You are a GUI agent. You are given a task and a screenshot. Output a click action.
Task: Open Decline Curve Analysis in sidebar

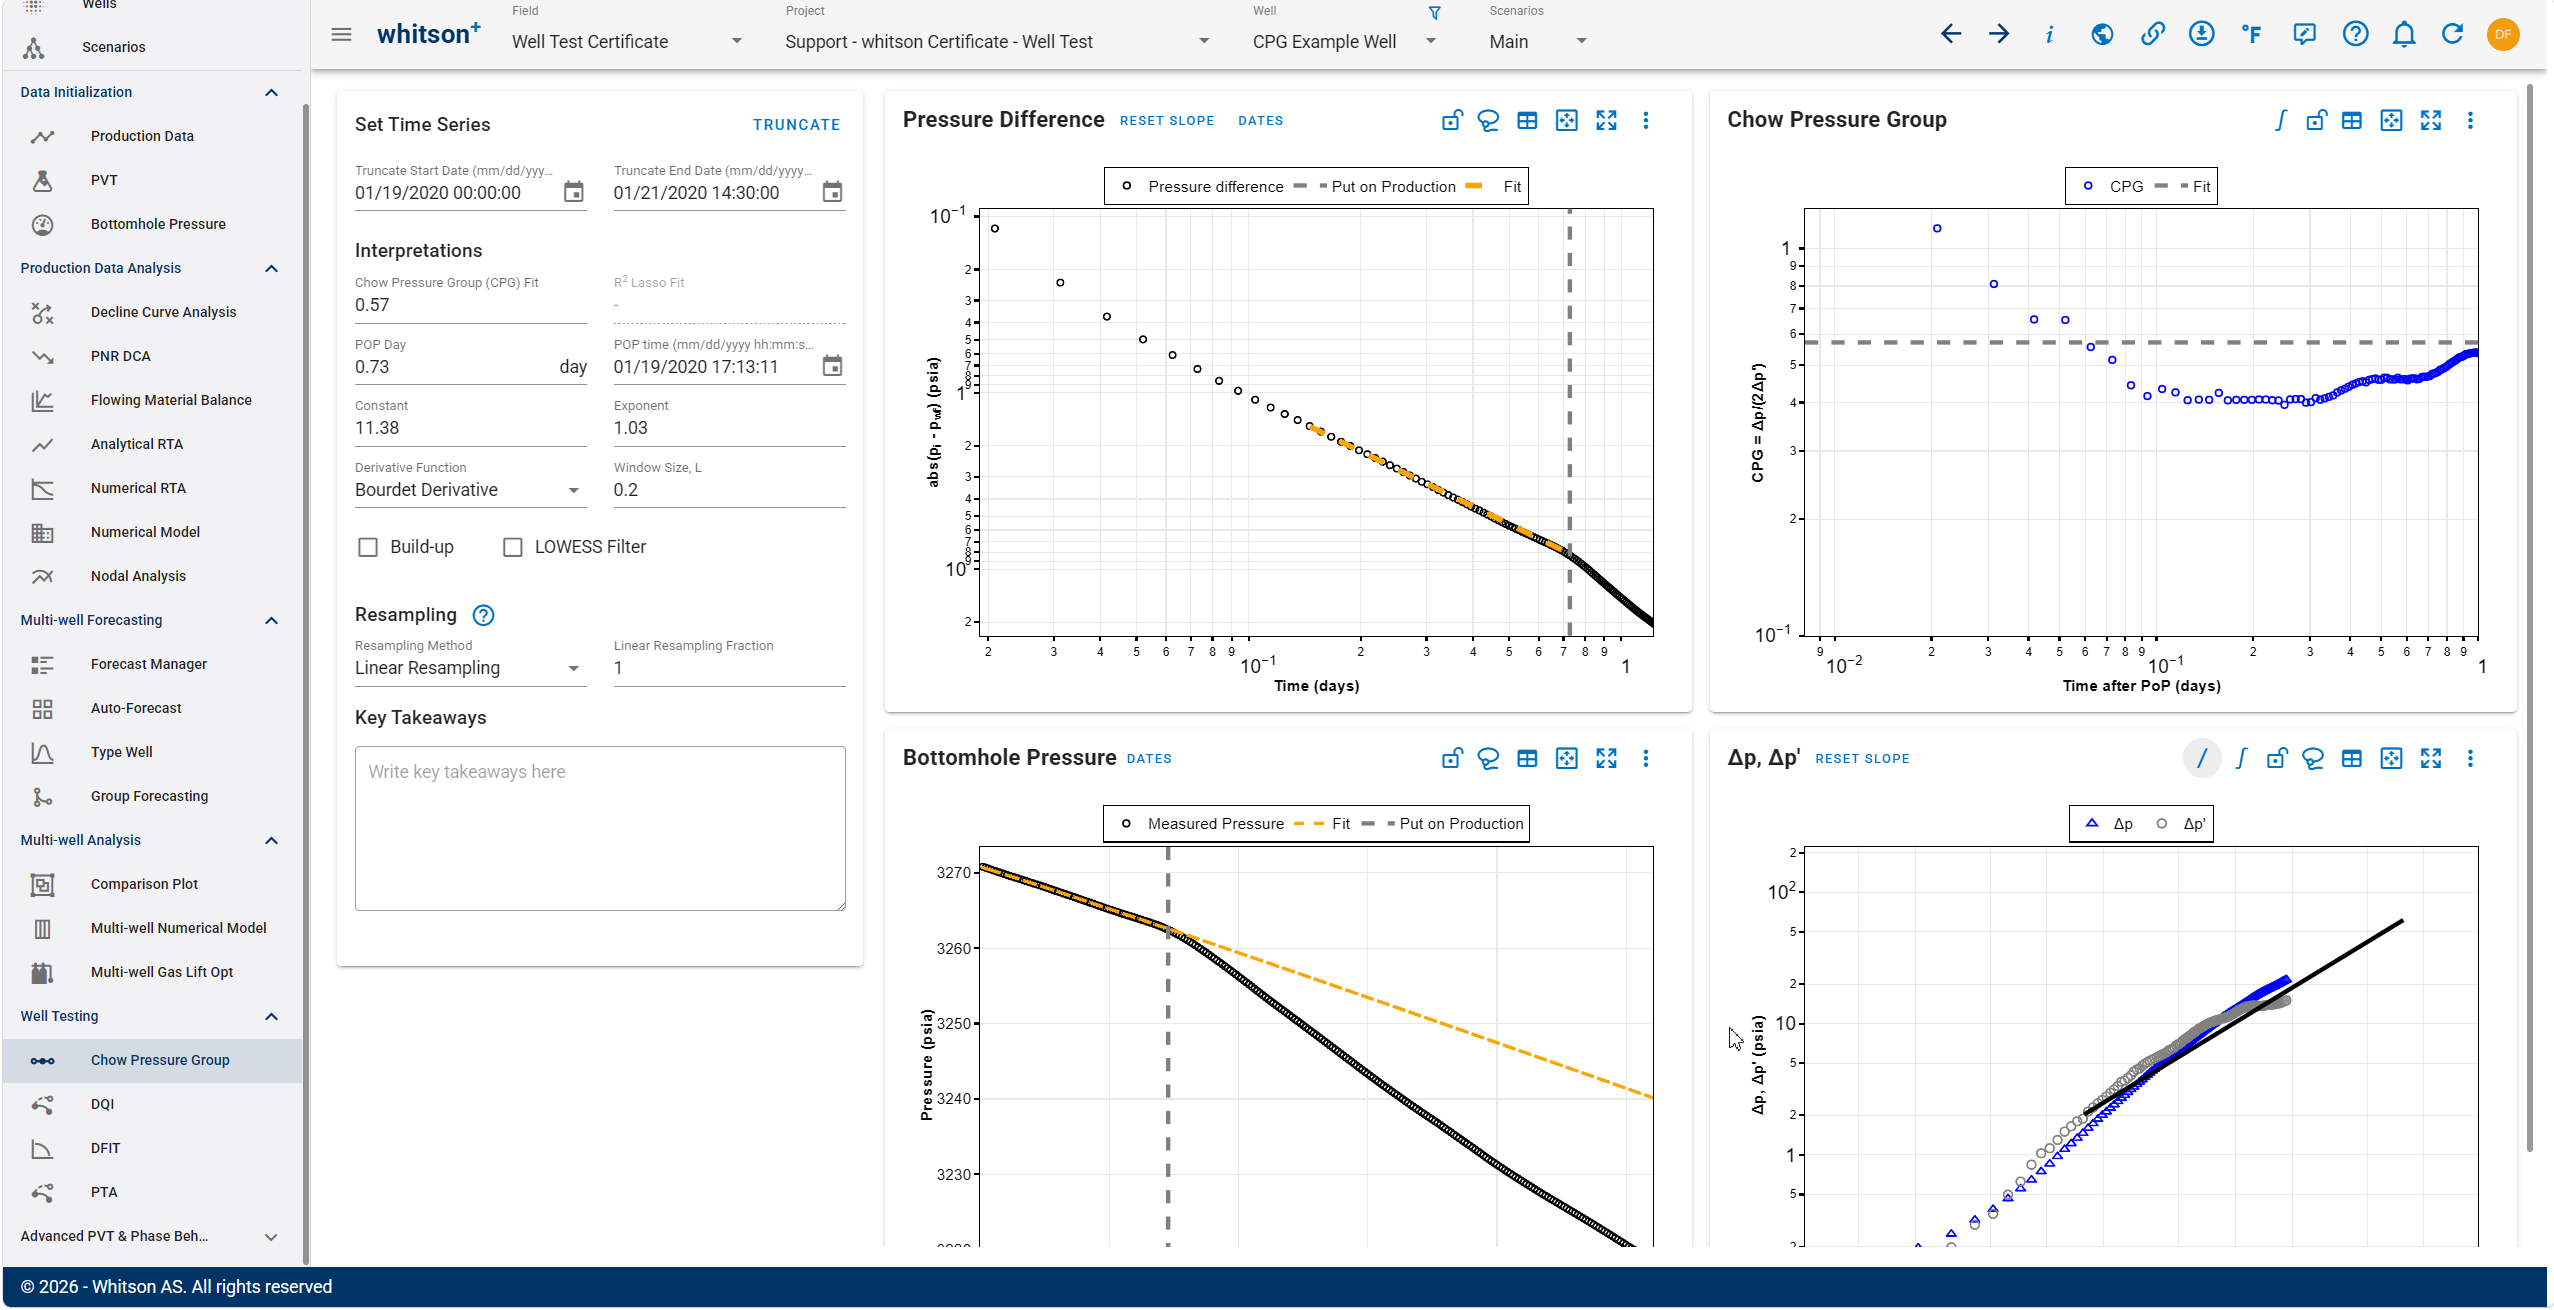[164, 312]
